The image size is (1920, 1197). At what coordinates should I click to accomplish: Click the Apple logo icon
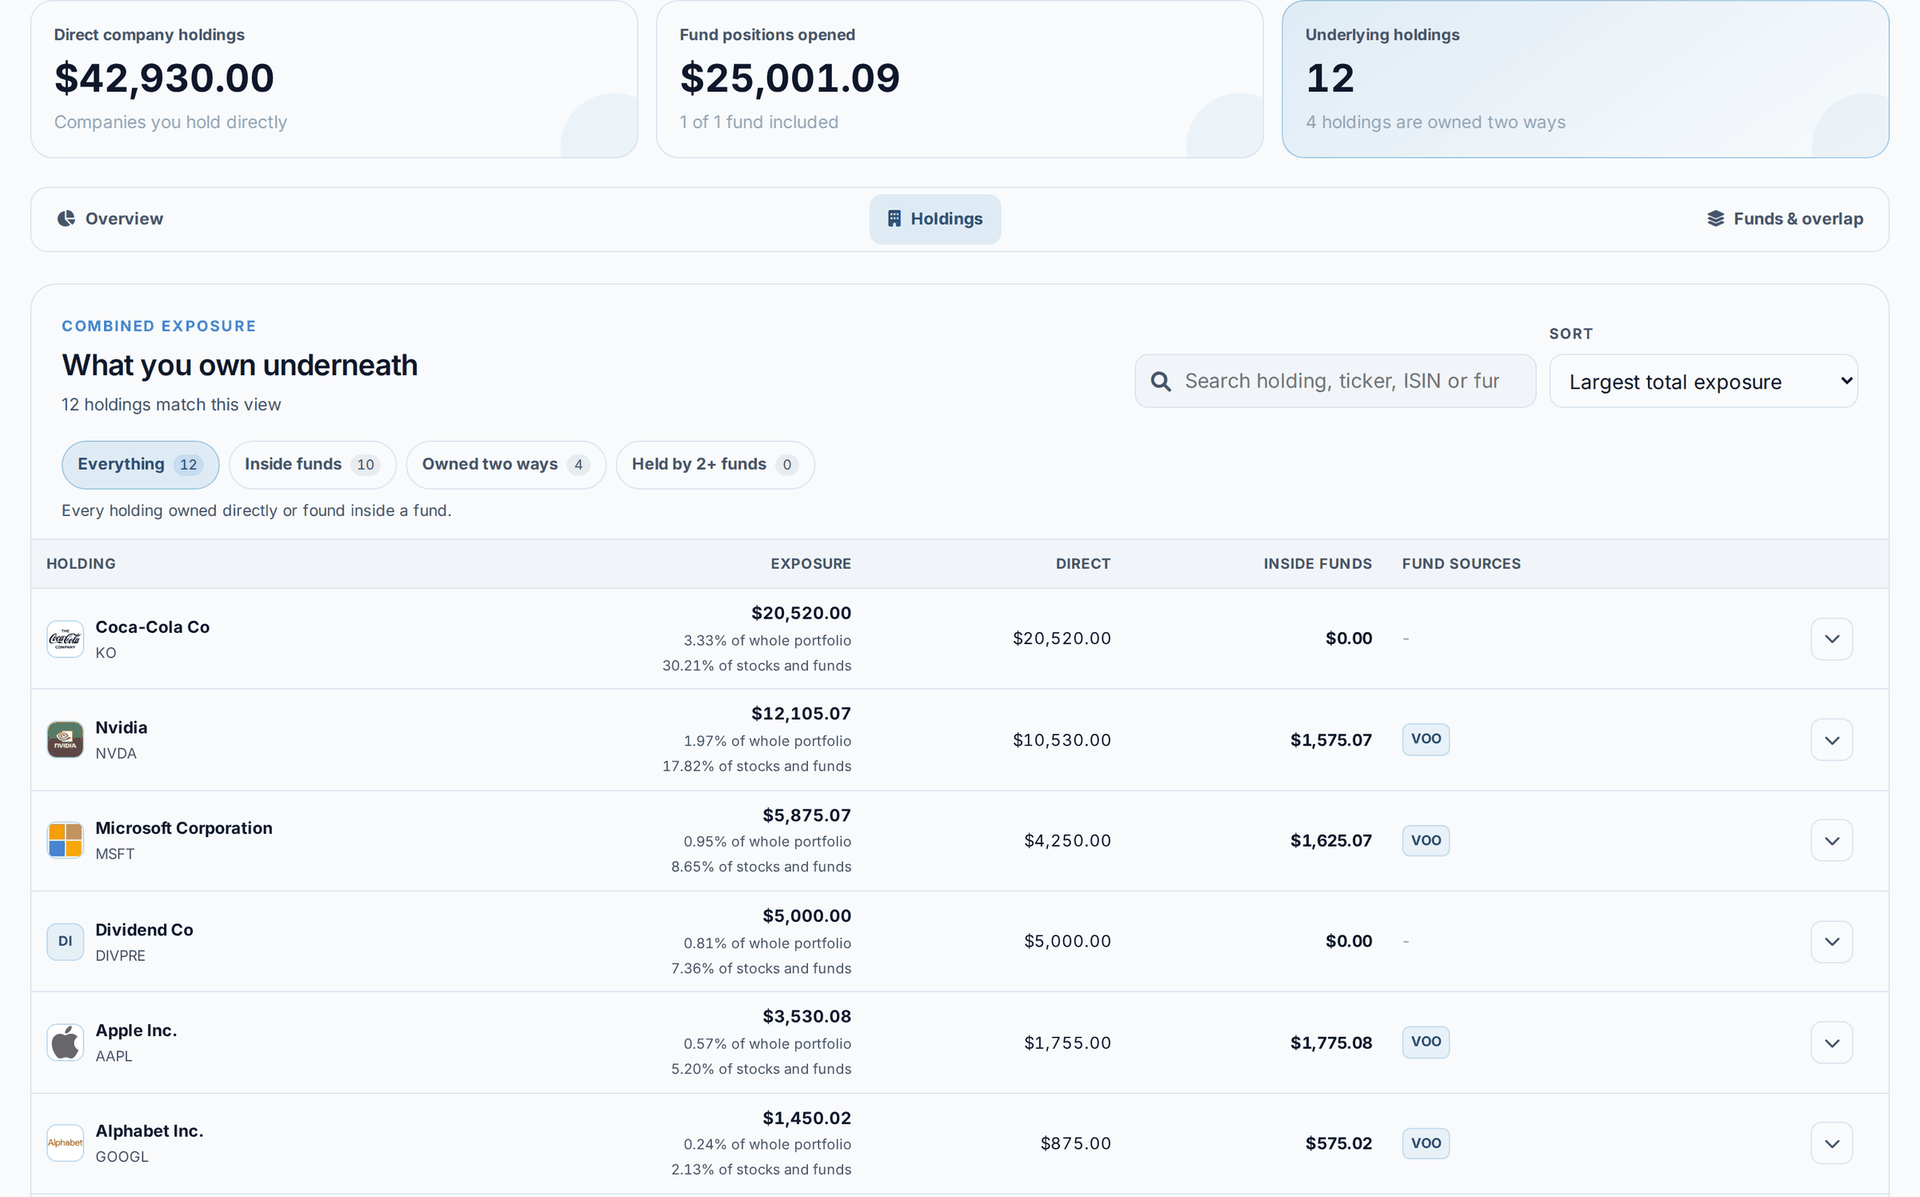[x=65, y=1042]
